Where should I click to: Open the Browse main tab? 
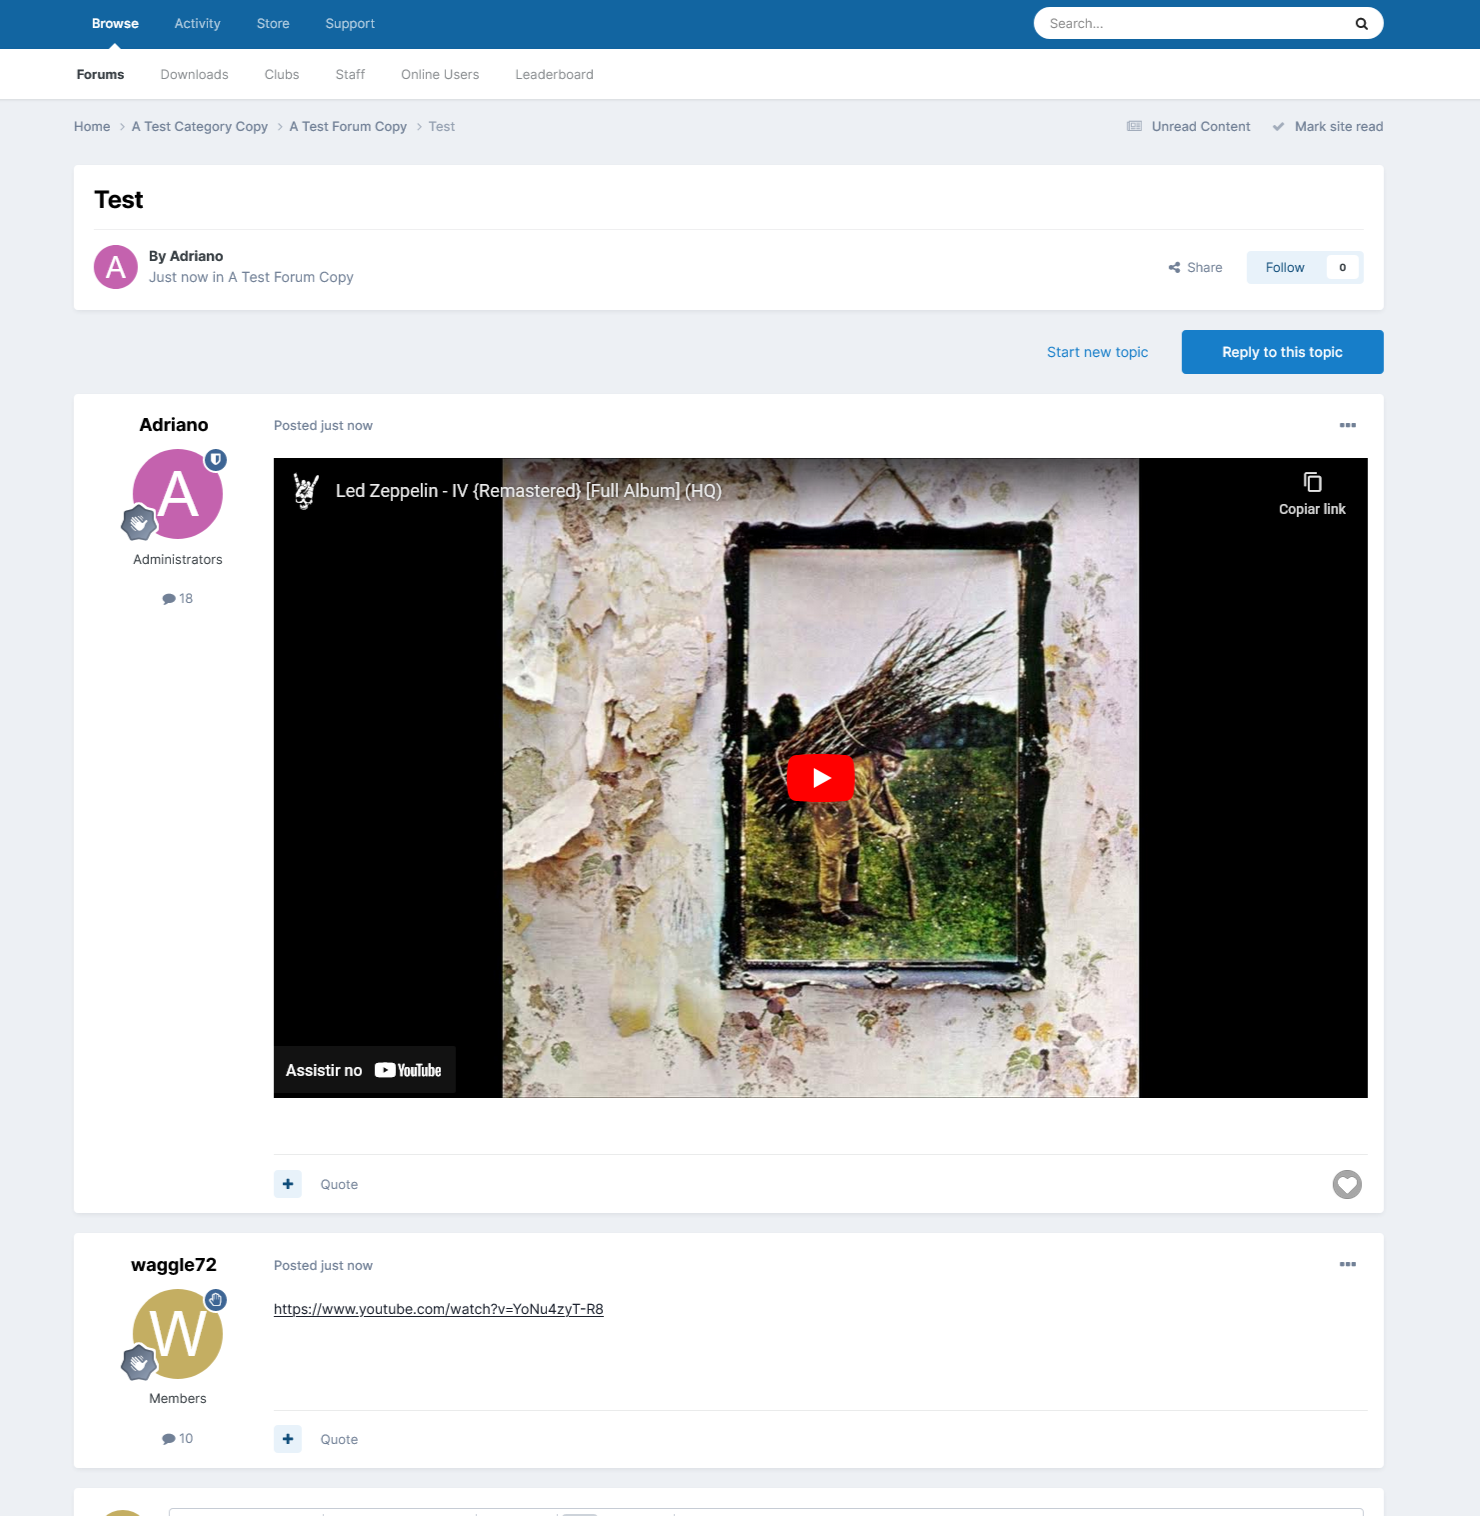point(115,24)
